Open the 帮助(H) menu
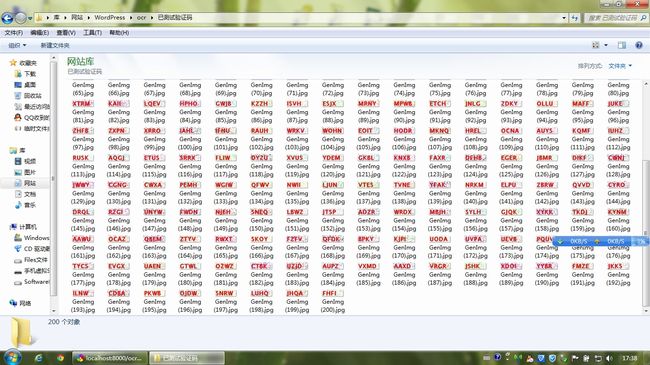 [119, 32]
